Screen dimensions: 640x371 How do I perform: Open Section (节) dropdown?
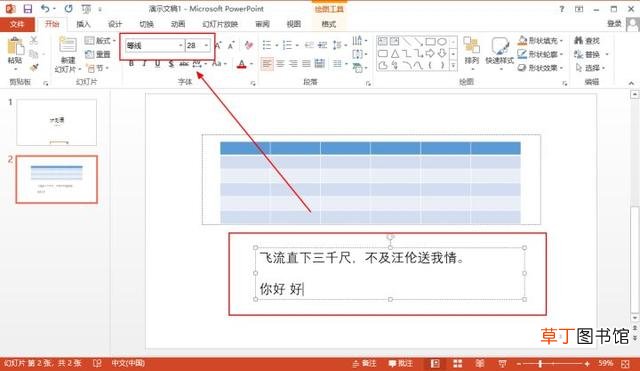coord(97,68)
